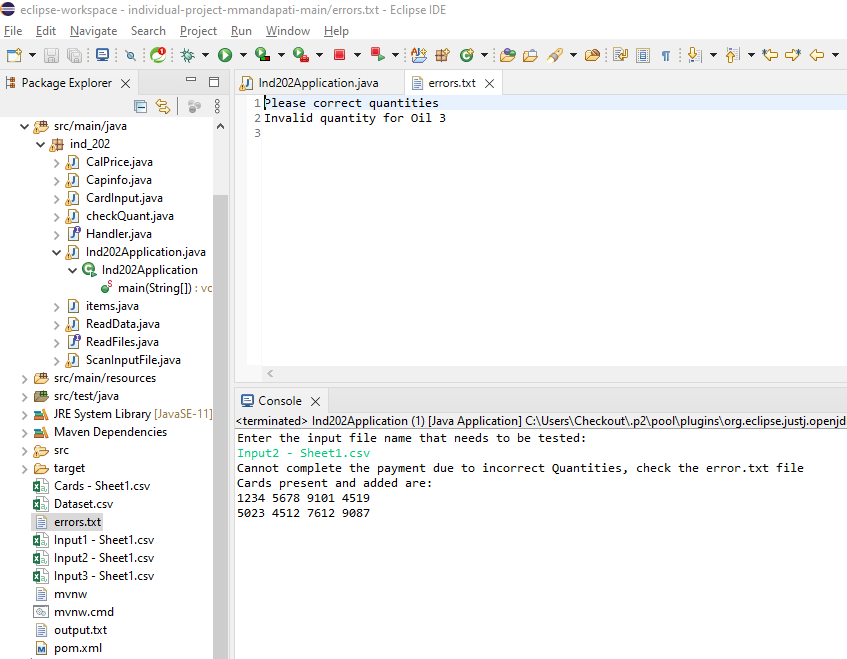Expand Handler.java in the tree
The height and width of the screenshot is (659, 847).
click(x=57, y=234)
